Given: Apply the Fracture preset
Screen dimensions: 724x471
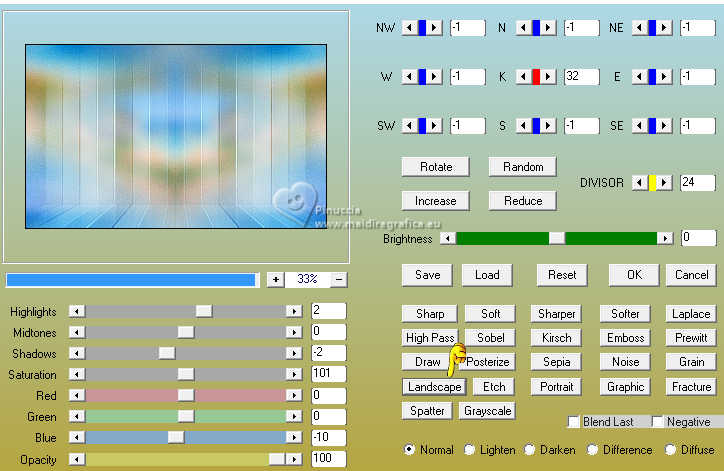Looking at the screenshot, I should point(691,387).
